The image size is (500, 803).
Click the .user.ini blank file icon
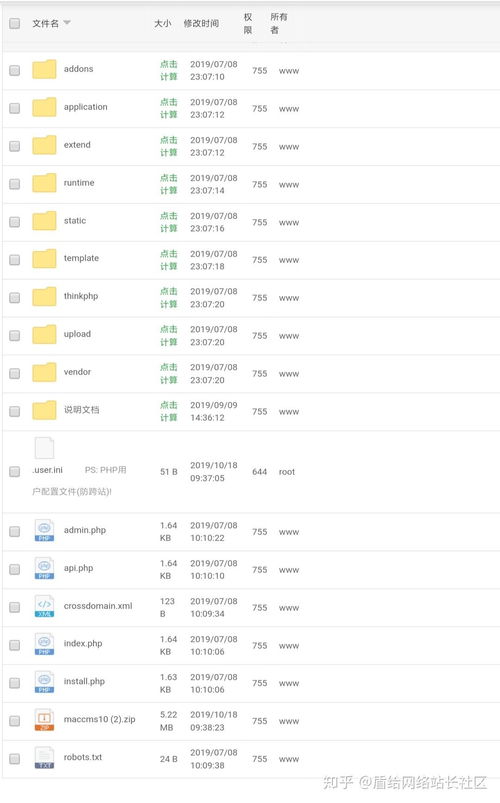(44, 448)
